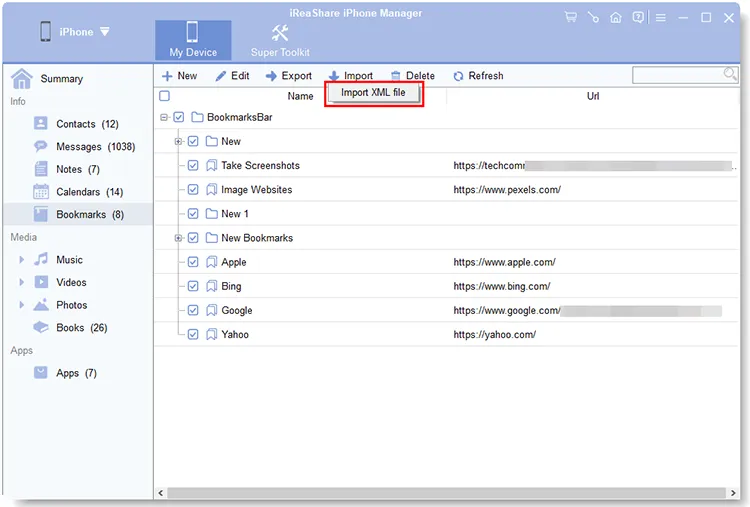Uncheck the Apple bookmark checkbox
The height and width of the screenshot is (507, 750).
(x=193, y=262)
